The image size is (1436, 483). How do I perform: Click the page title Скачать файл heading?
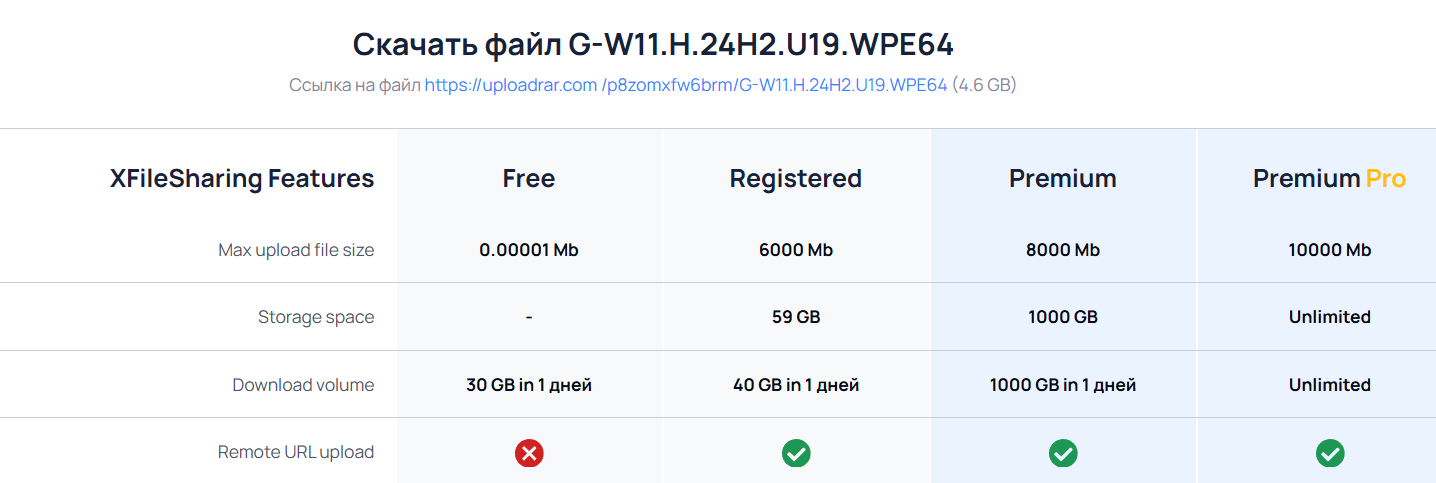653,45
